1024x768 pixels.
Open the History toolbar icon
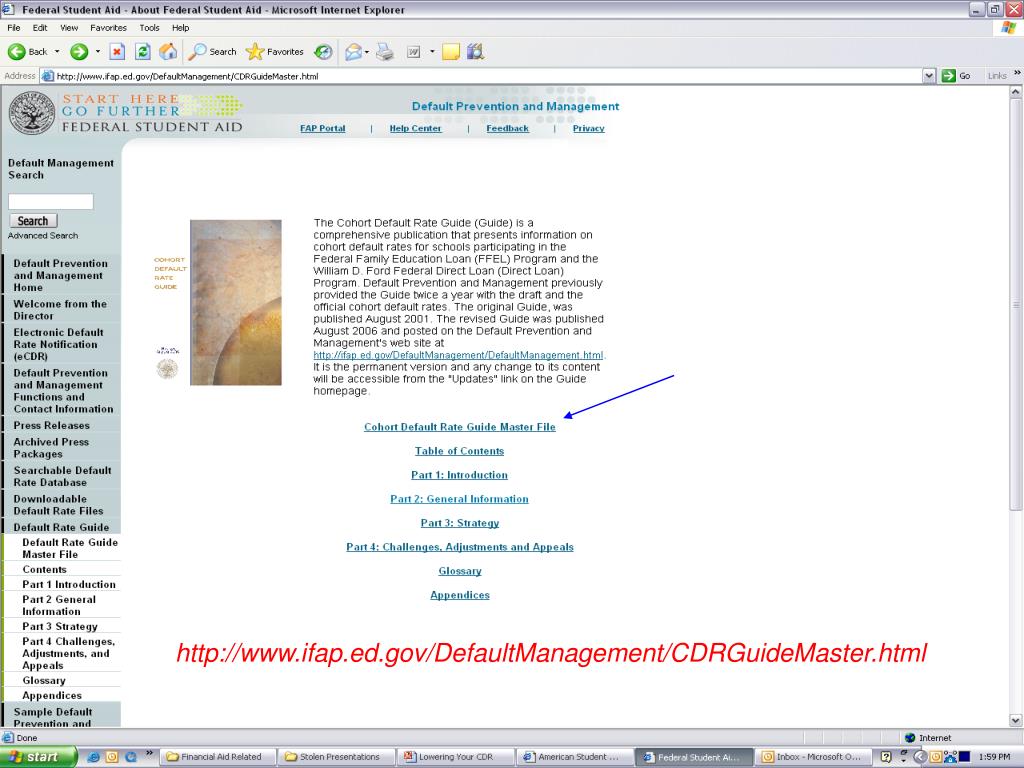[x=323, y=52]
